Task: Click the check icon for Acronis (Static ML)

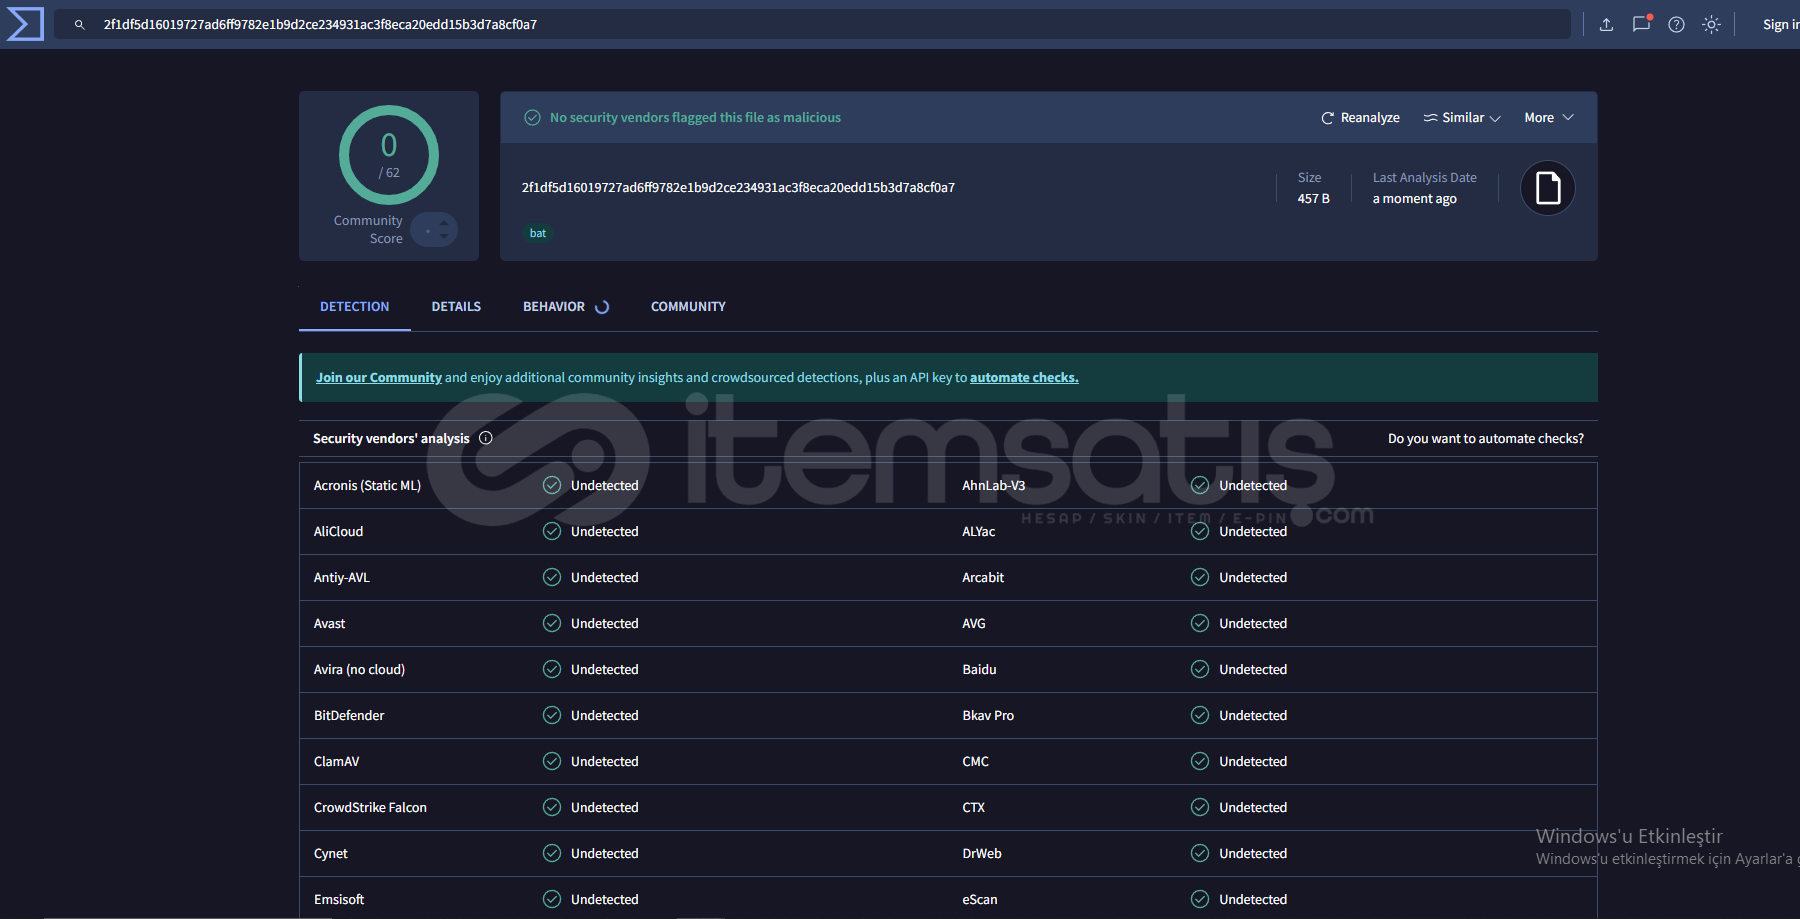Action: click(x=552, y=486)
